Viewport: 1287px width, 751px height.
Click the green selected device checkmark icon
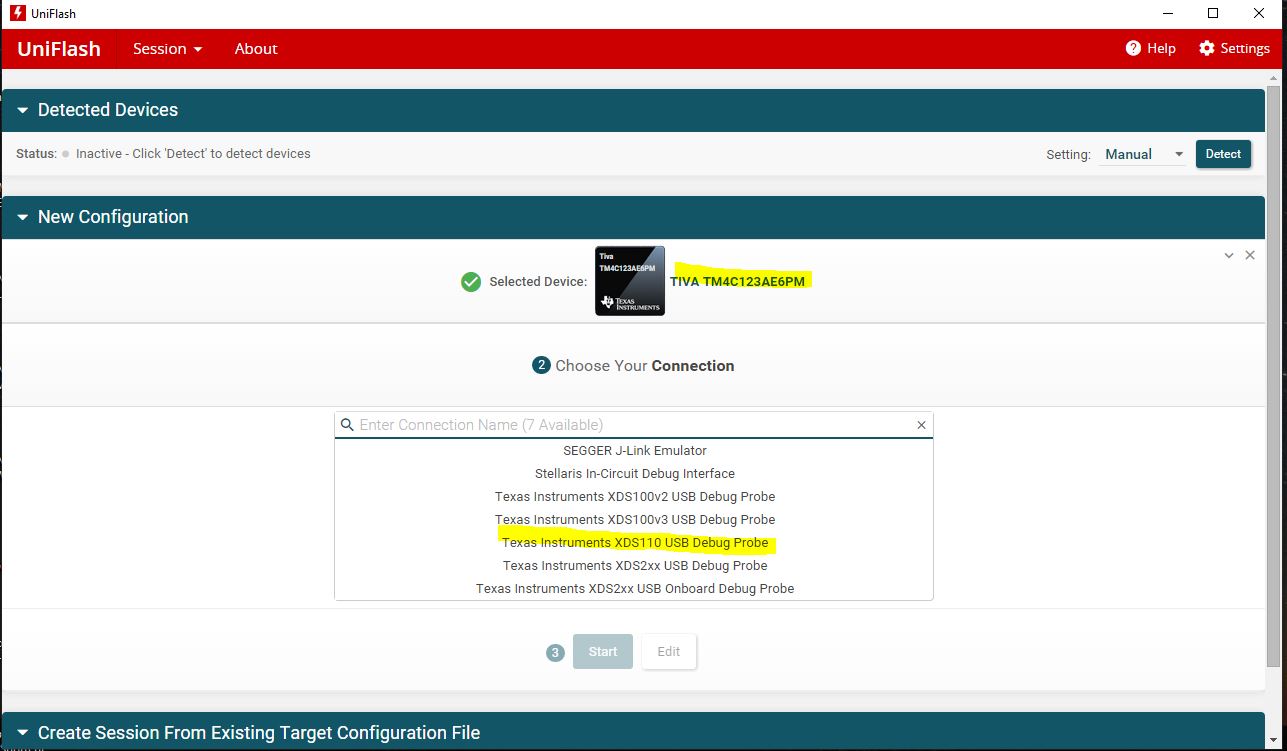(471, 282)
